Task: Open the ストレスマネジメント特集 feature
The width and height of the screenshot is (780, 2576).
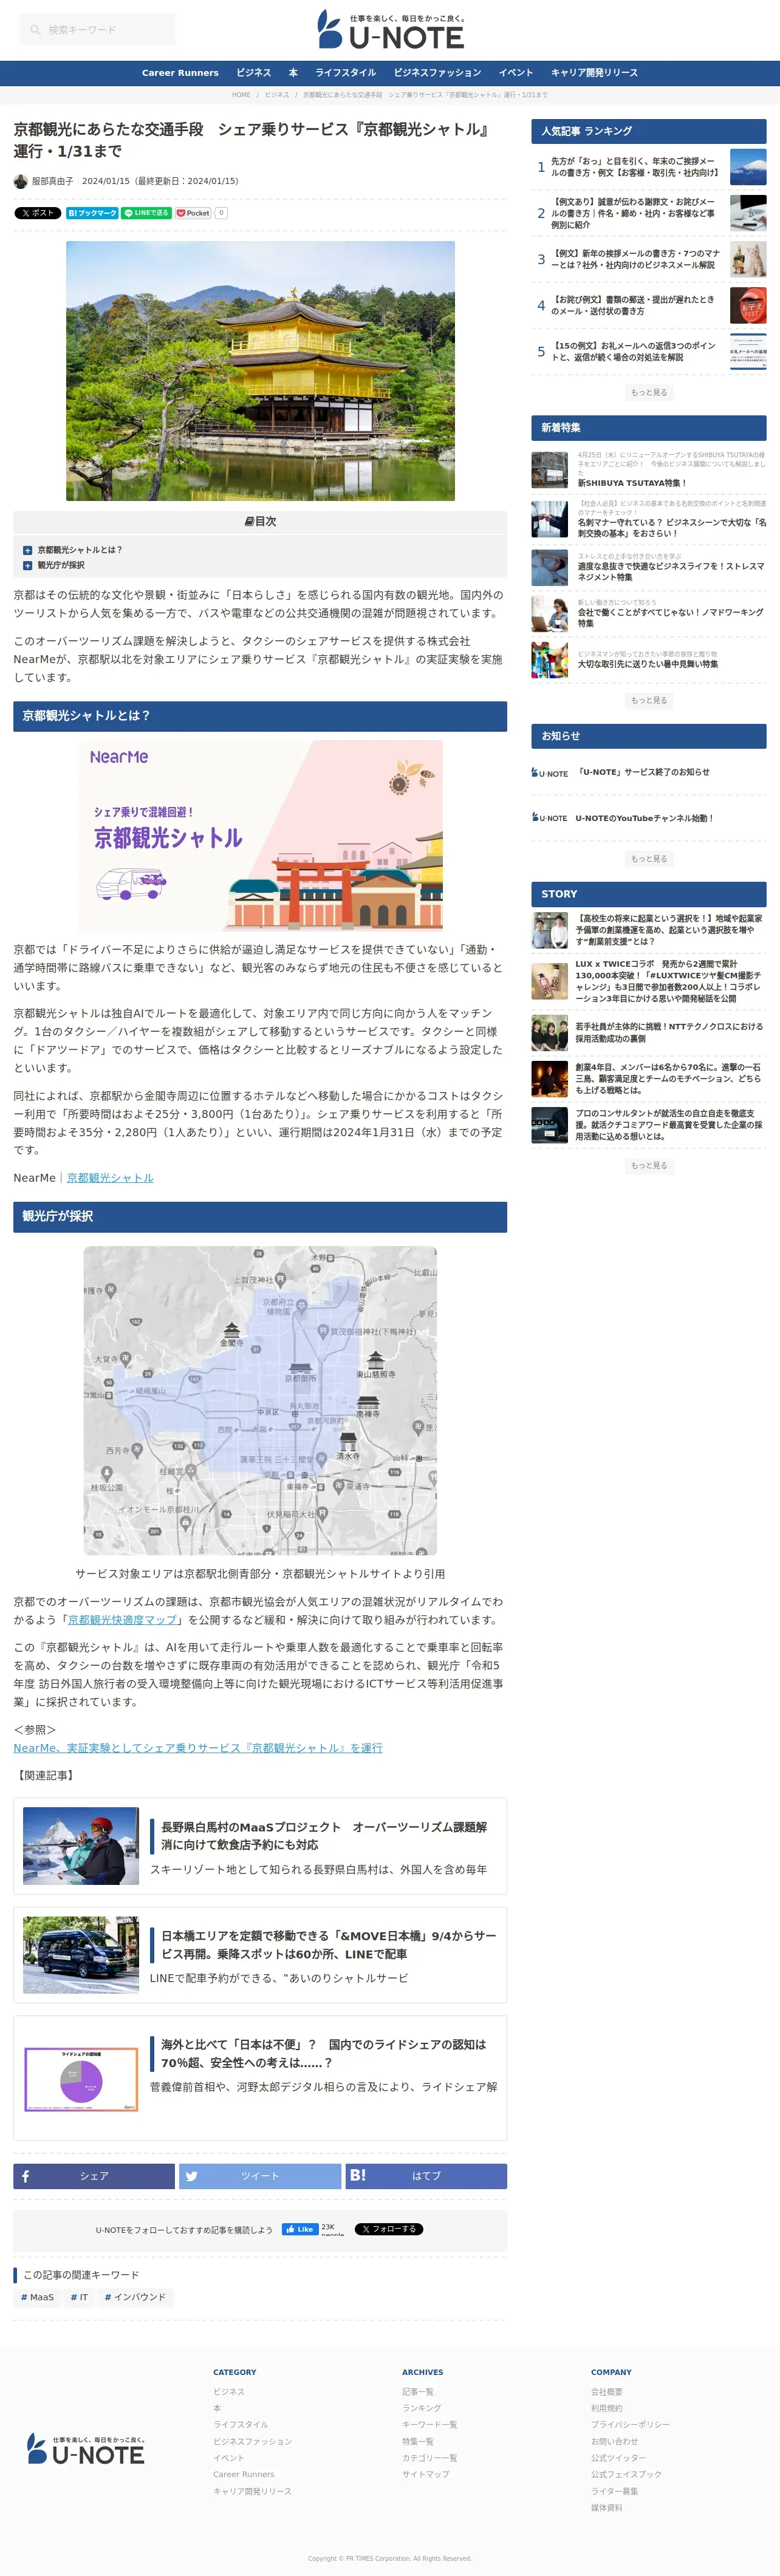Action: pos(672,572)
